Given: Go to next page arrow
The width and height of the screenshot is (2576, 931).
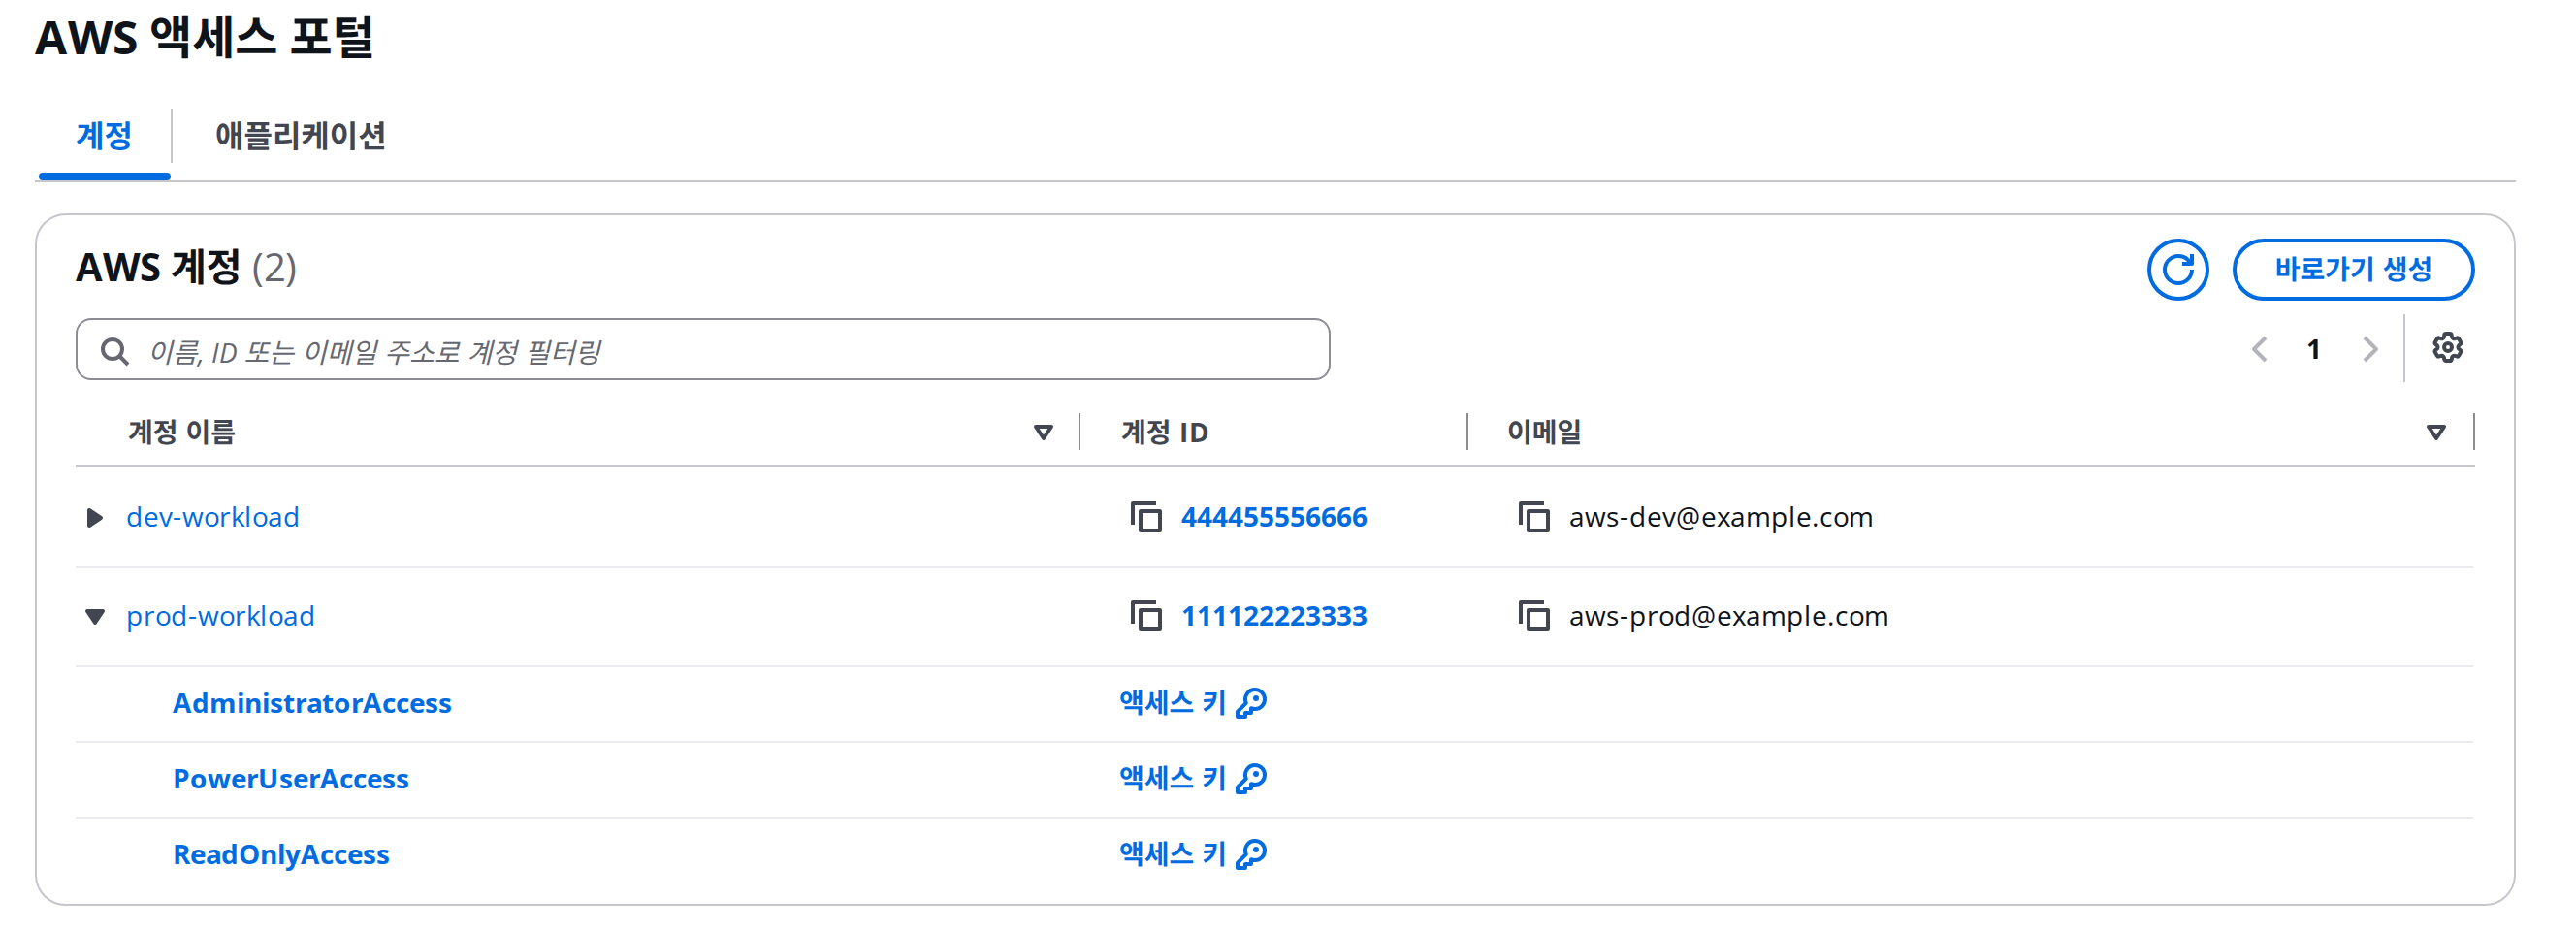Looking at the screenshot, I should coord(2369,349).
